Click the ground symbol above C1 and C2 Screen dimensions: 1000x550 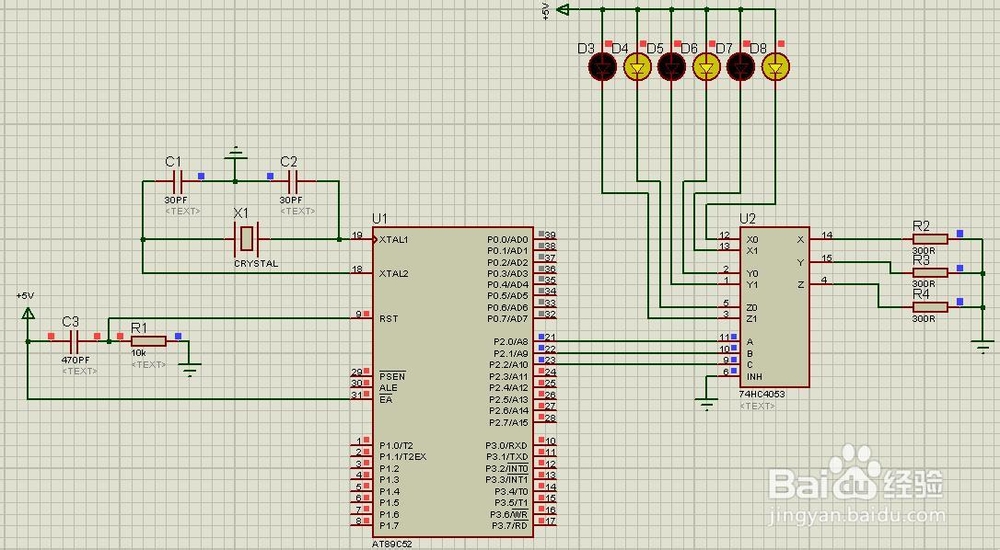[x=235, y=155]
